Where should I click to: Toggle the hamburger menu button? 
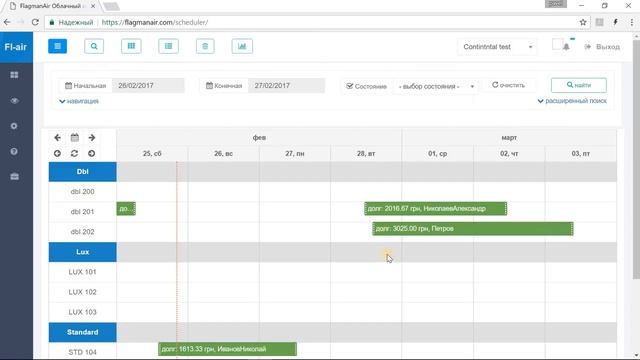click(58, 46)
